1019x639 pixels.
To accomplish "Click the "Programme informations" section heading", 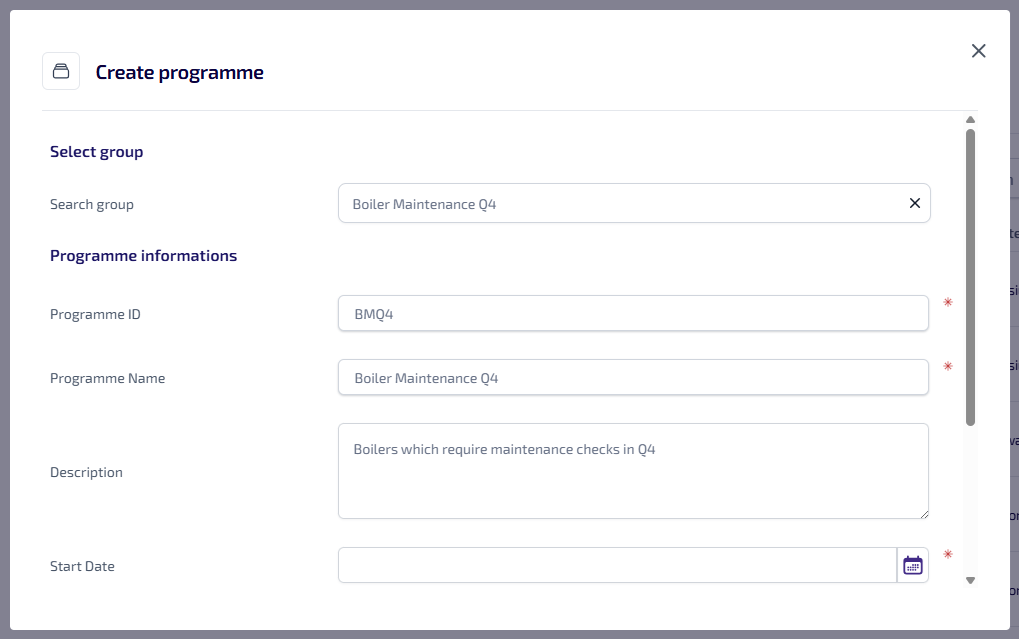I will pyautogui.click(x=143, y=256).
